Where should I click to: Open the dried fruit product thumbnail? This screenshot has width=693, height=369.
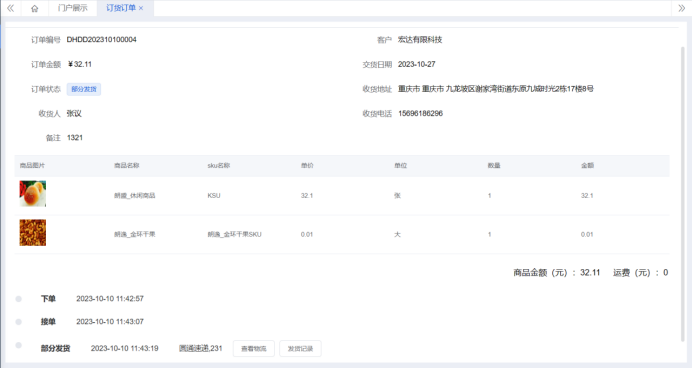point(33,232)
